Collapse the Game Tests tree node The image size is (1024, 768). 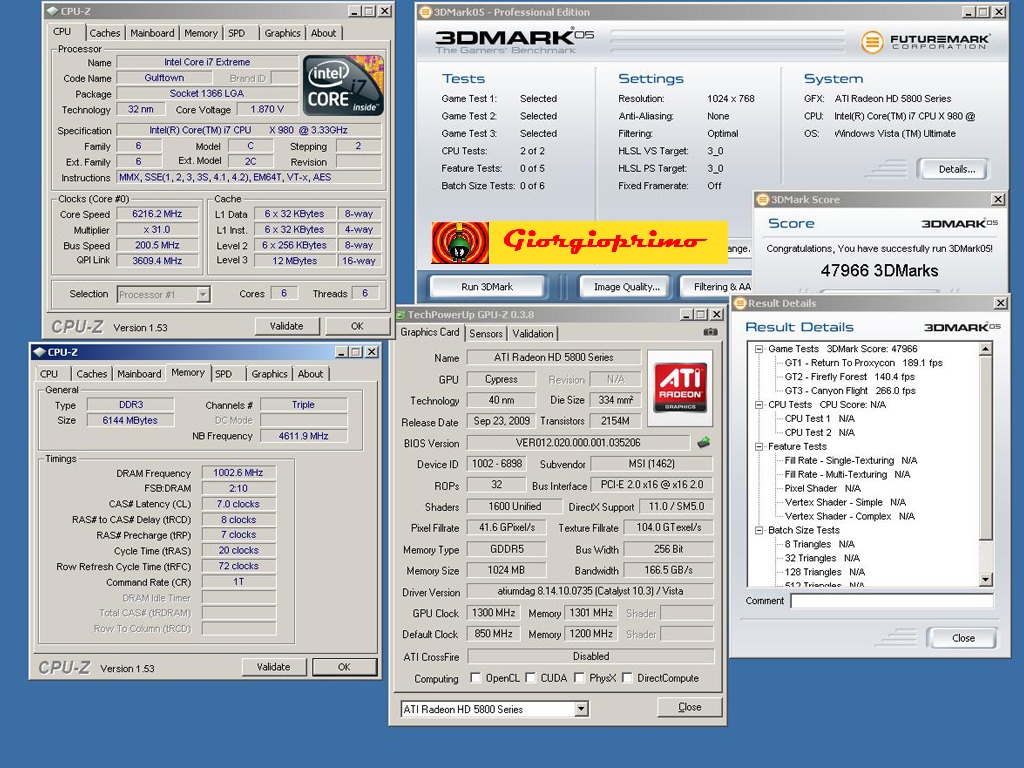coord(759,349)
